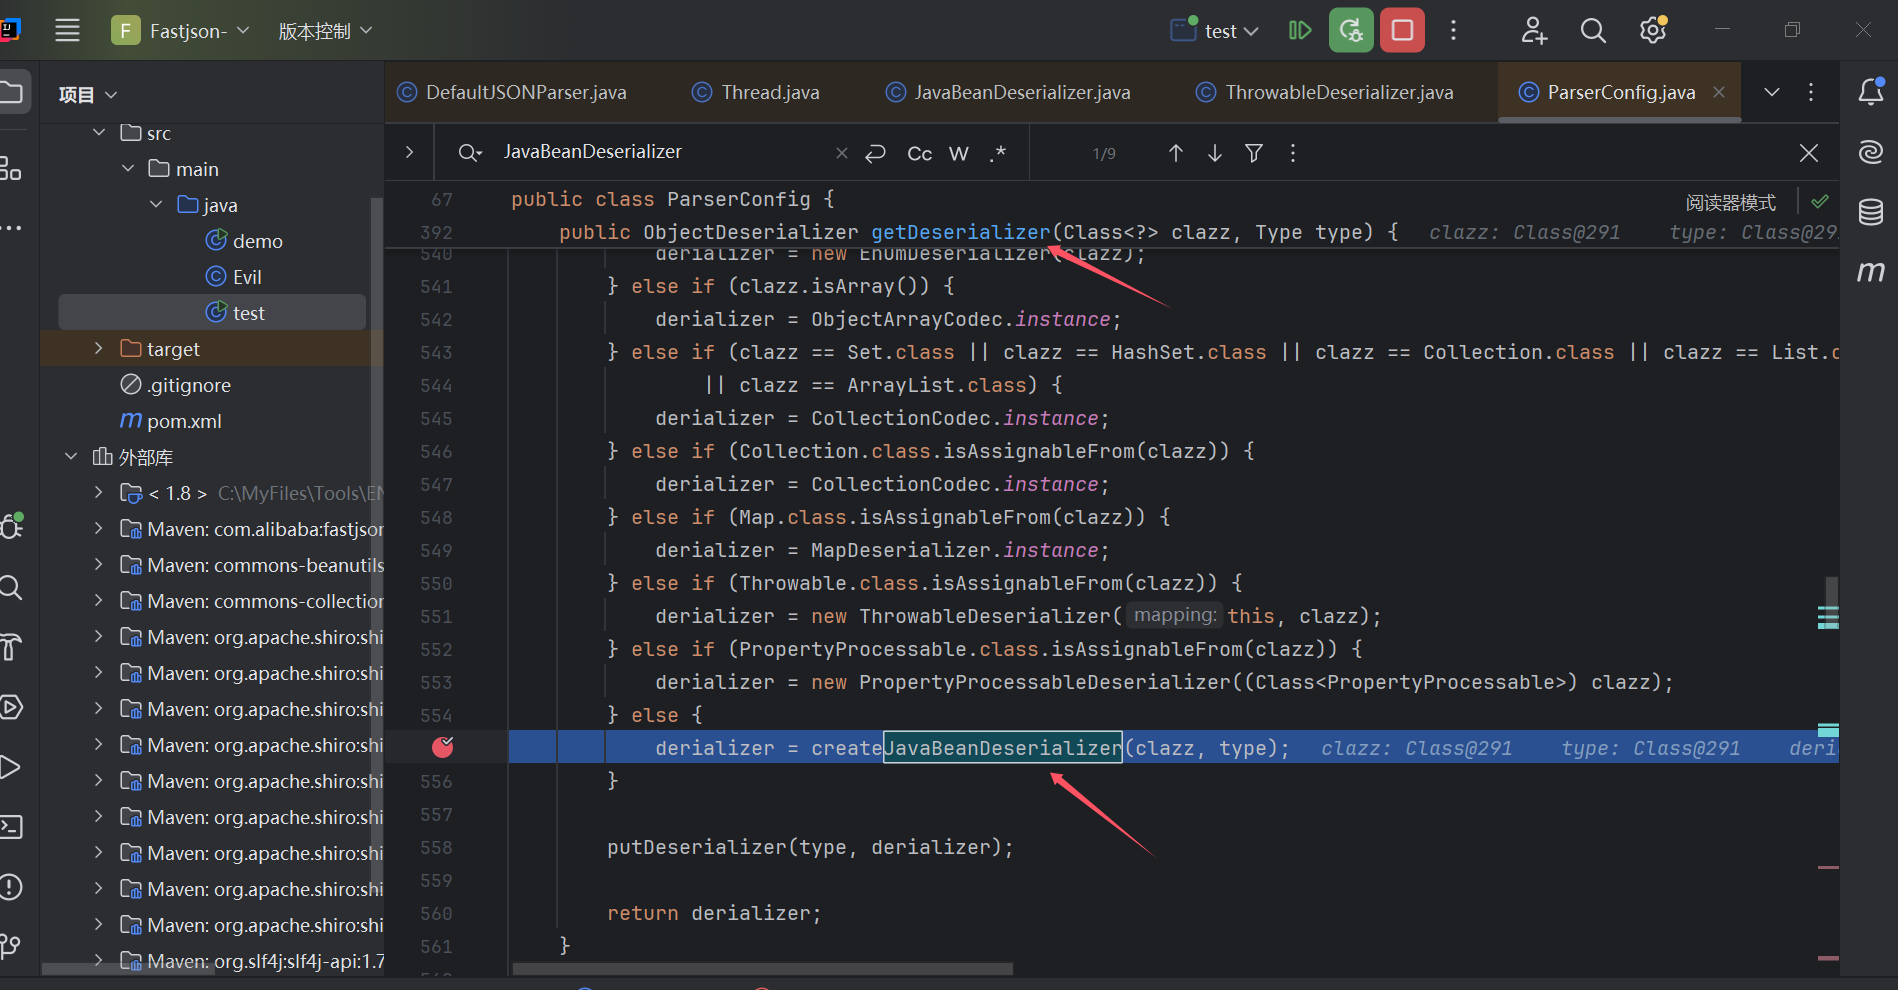The image size is (1898, 990).
Task: Open the Database tool window
Action: tap(1870, 212)
